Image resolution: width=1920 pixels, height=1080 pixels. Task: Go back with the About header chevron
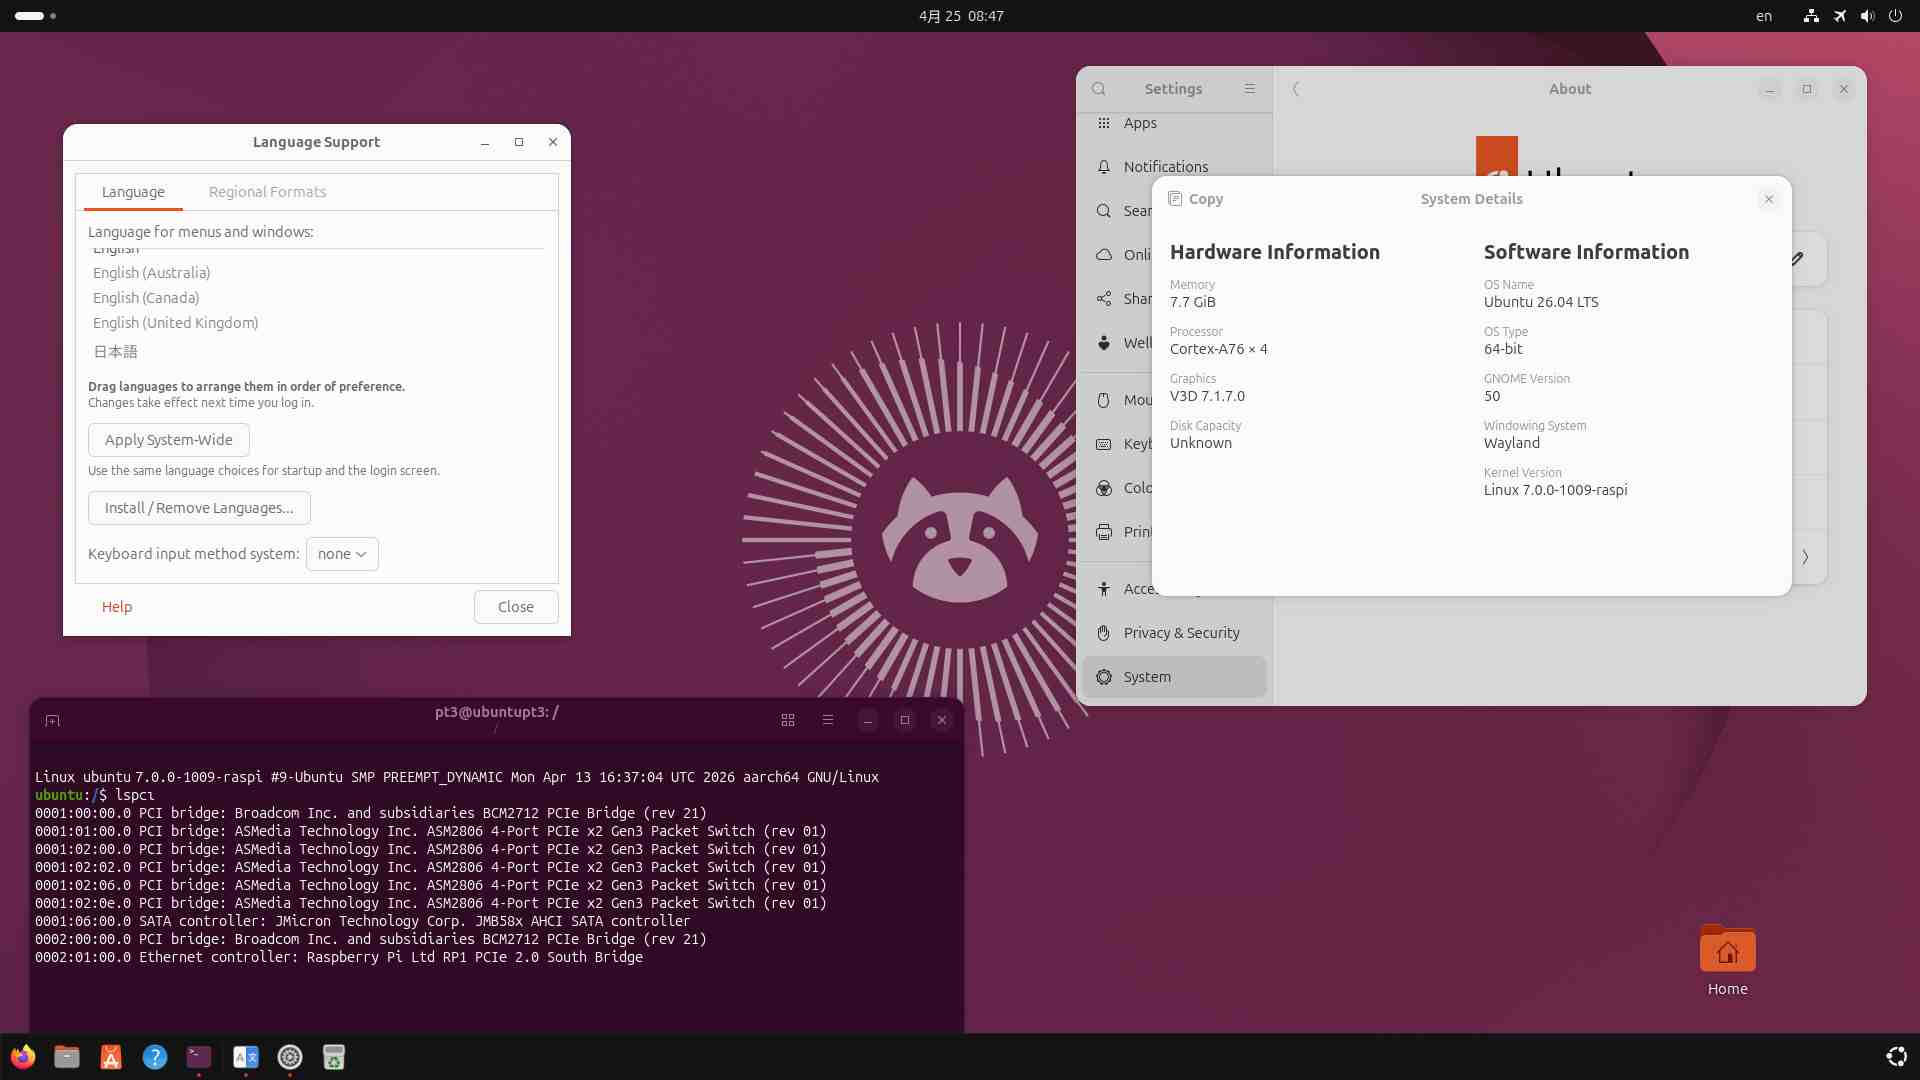[x=1296, y=89]
